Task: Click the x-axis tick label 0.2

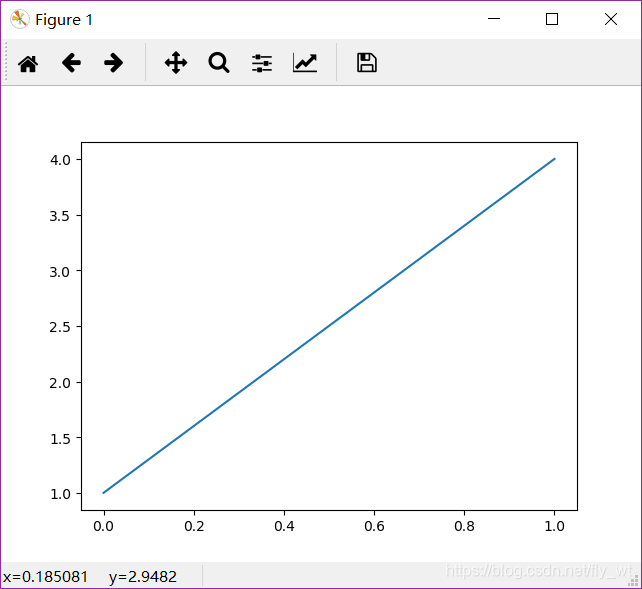Action: click(x=194, y=526)
